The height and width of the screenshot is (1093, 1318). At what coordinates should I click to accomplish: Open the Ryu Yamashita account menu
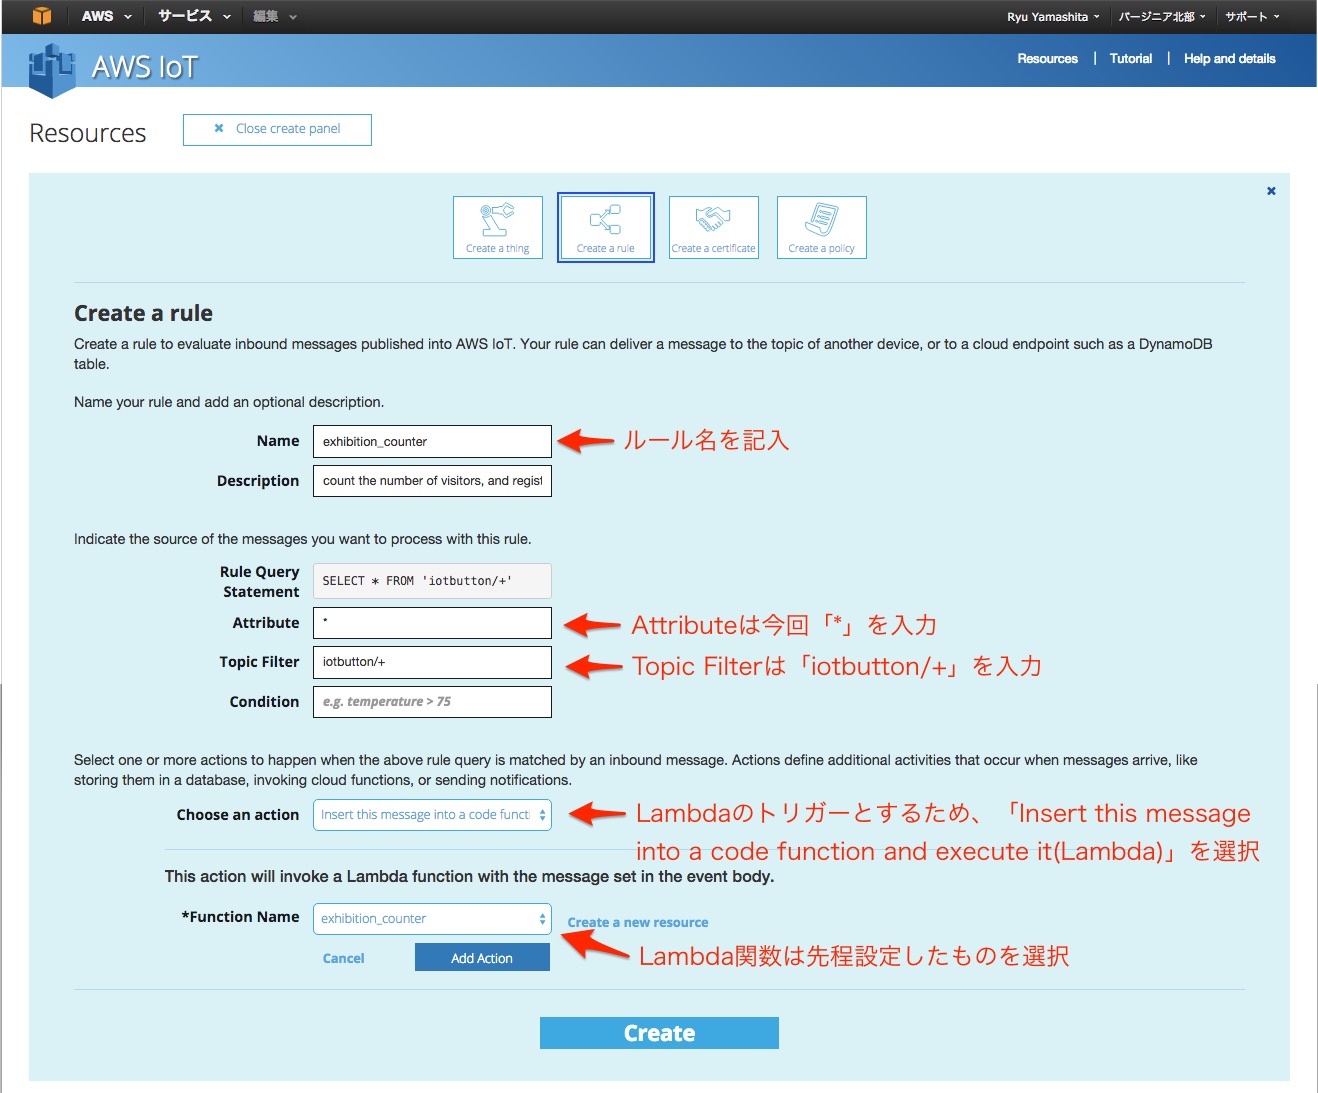1053,17
